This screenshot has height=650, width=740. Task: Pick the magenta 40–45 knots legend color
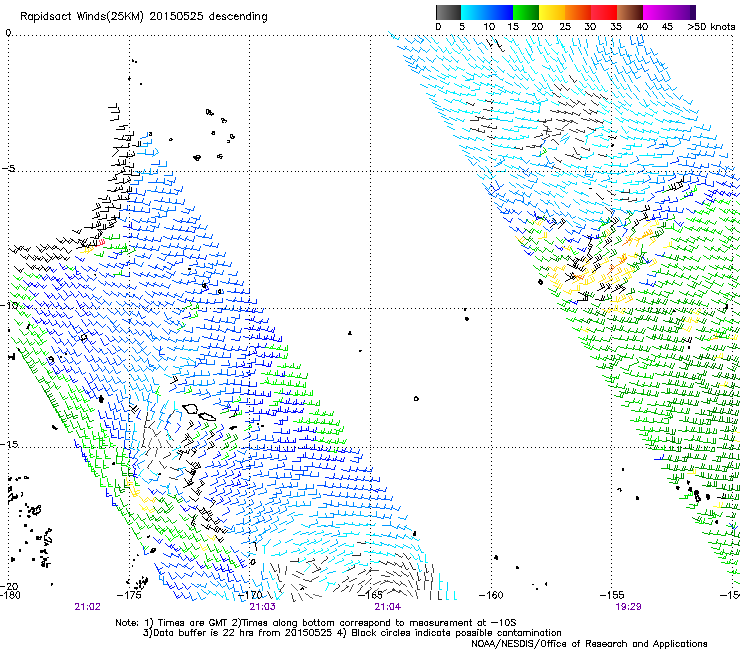(656, 12)
